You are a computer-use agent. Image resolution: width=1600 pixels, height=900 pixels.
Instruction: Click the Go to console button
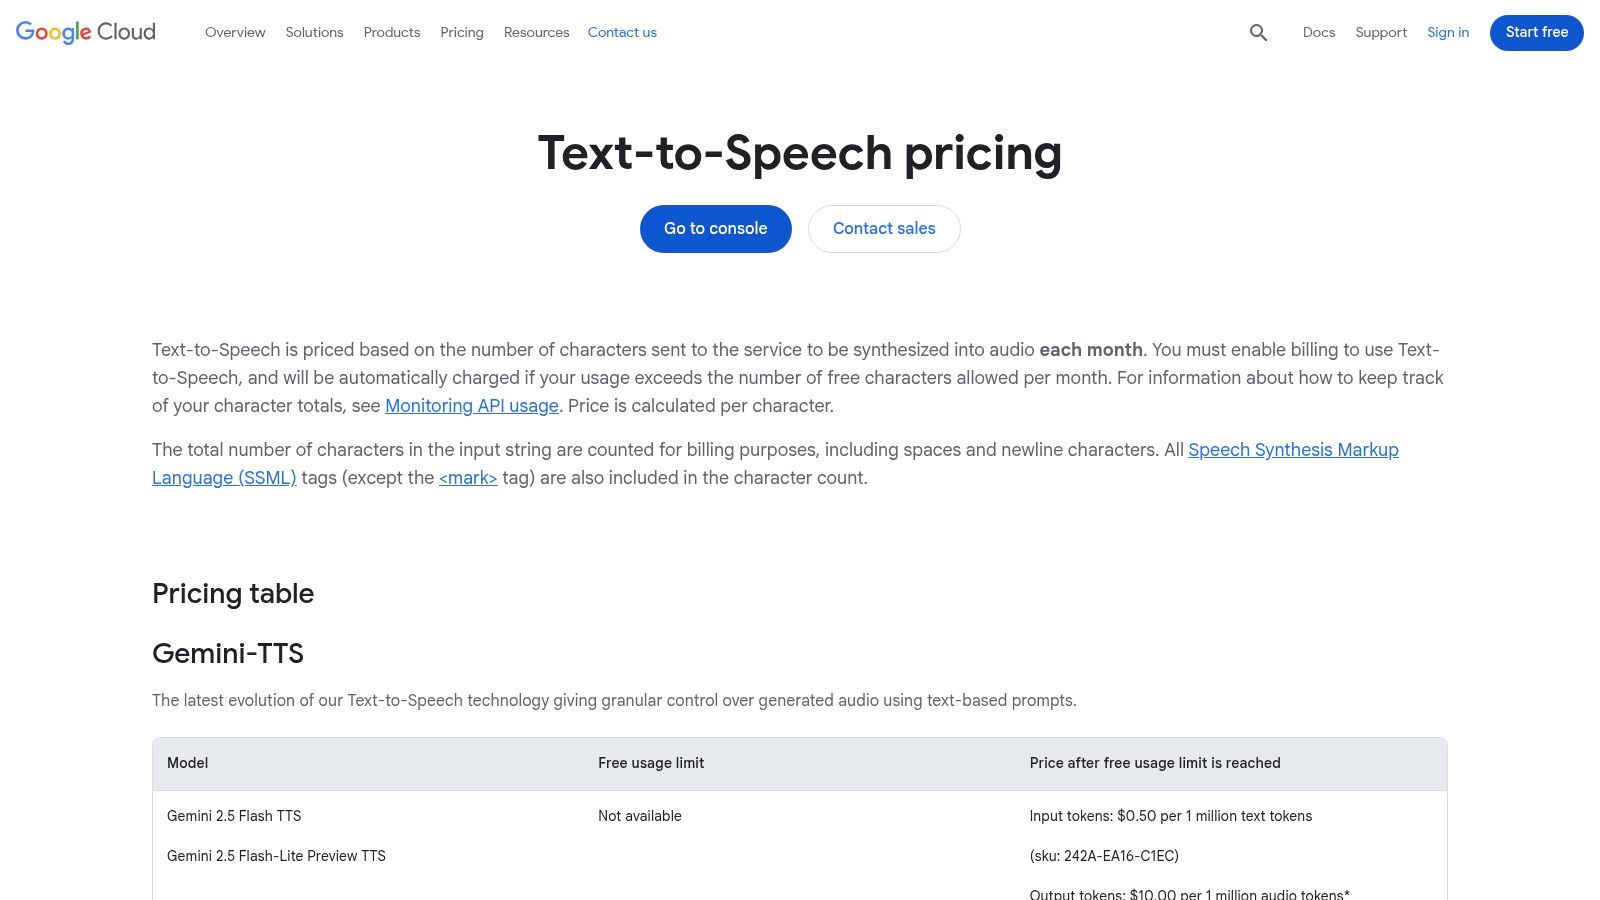click(715, 228)
